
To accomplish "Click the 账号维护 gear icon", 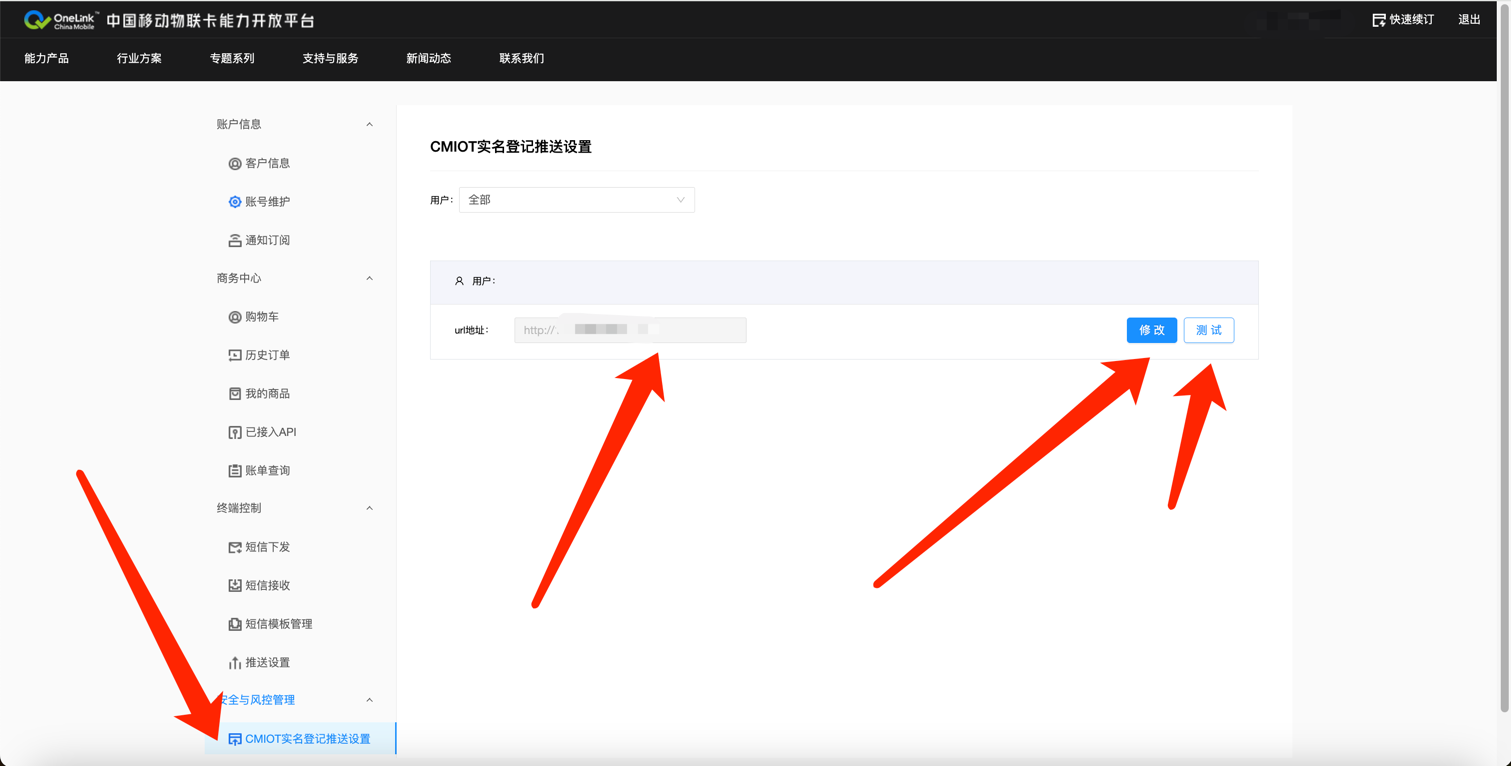I will click(x=235, y=202).
